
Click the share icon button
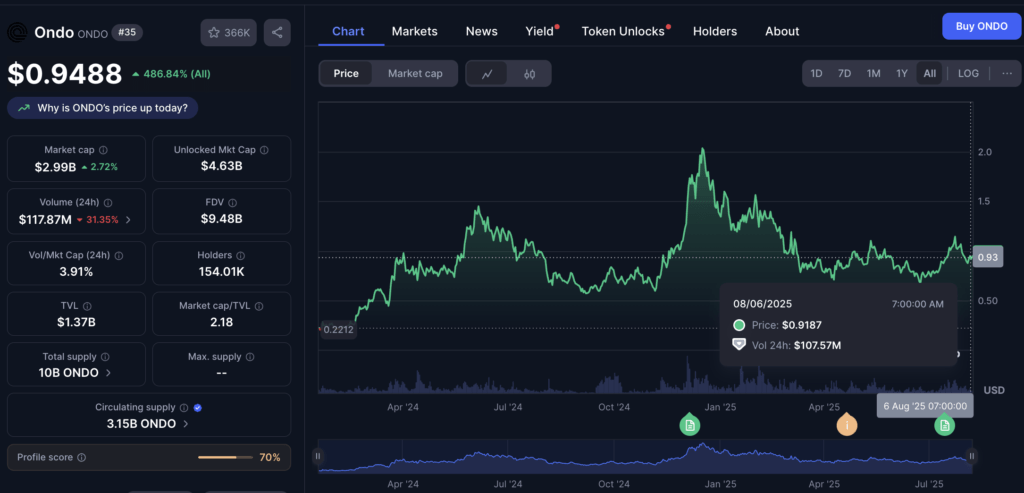(277, 33)
